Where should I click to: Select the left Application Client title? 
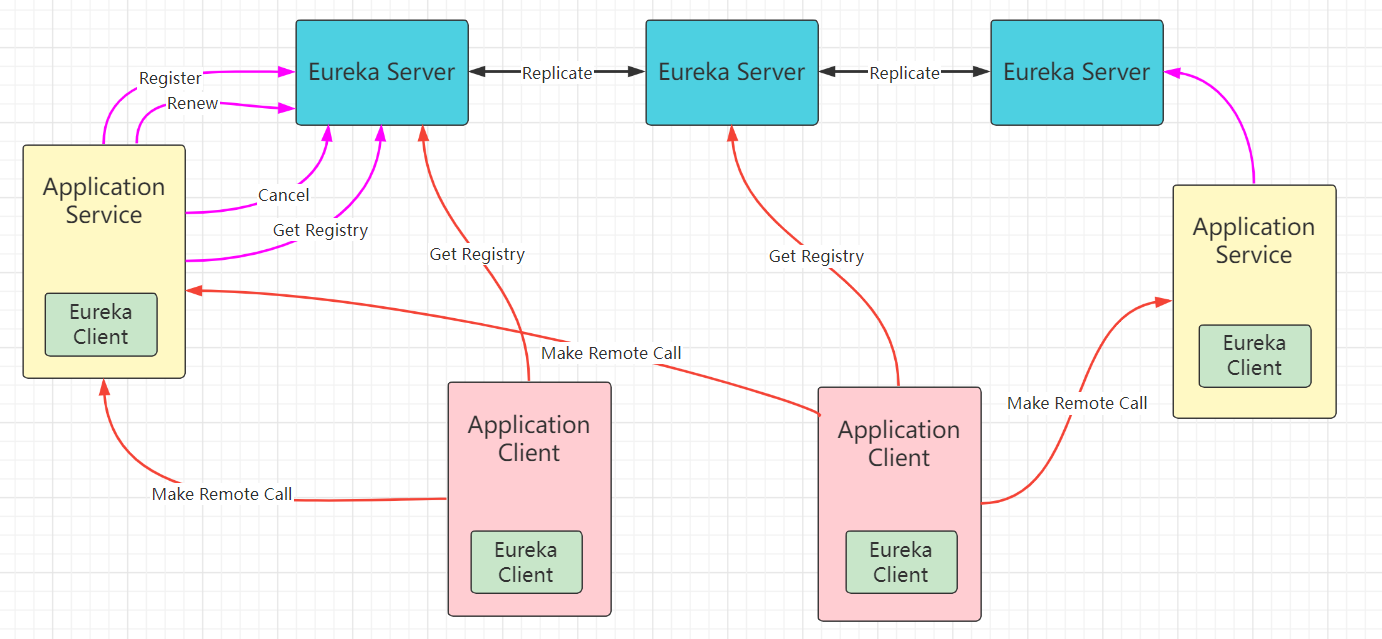pos(529,439)
